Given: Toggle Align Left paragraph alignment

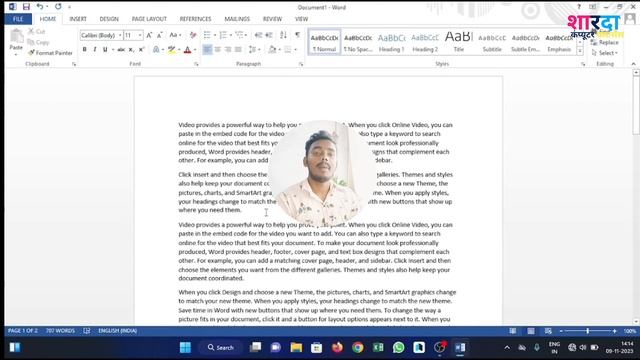Looking at the screenshot, I should pos(207,49).
